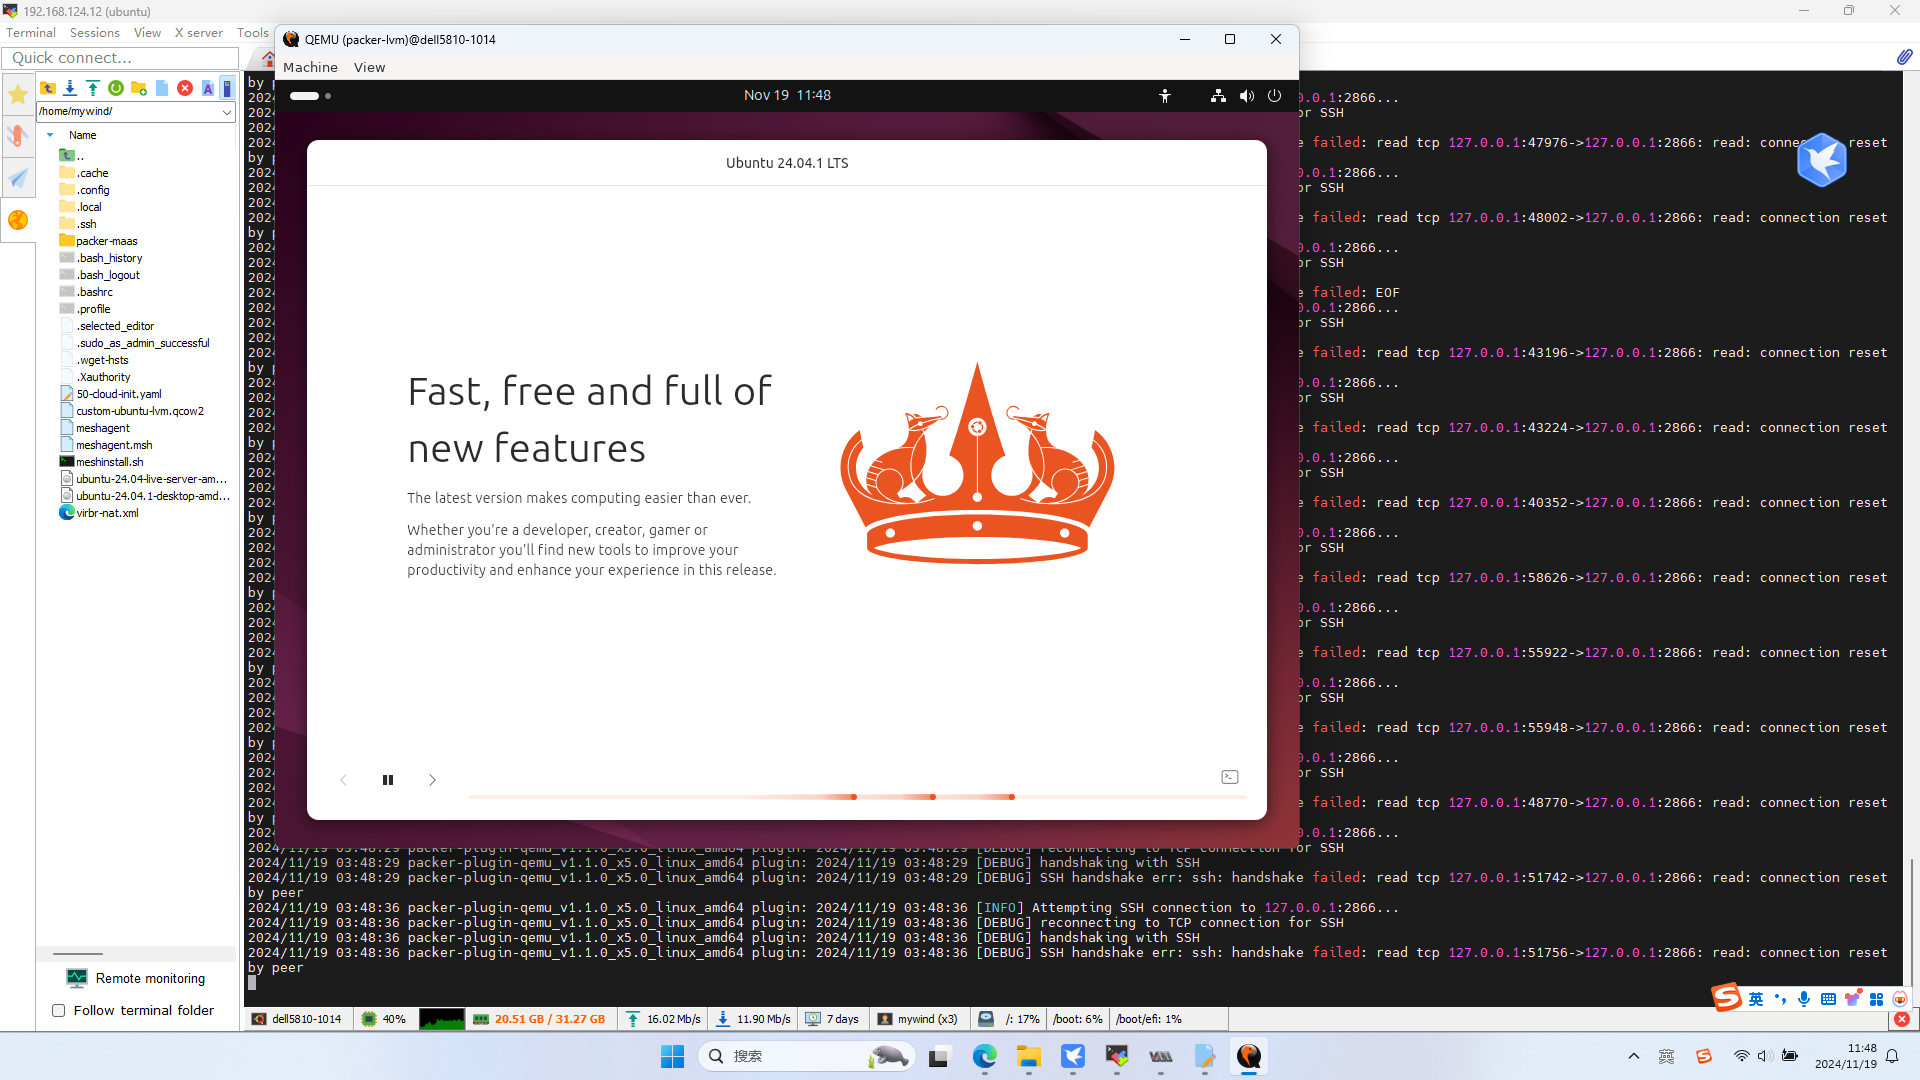The height and width of the screenshot is (1080, 1920).
Task: Open Microsoft Edge from the taskbar
Action: click(x=985, y=1056)
